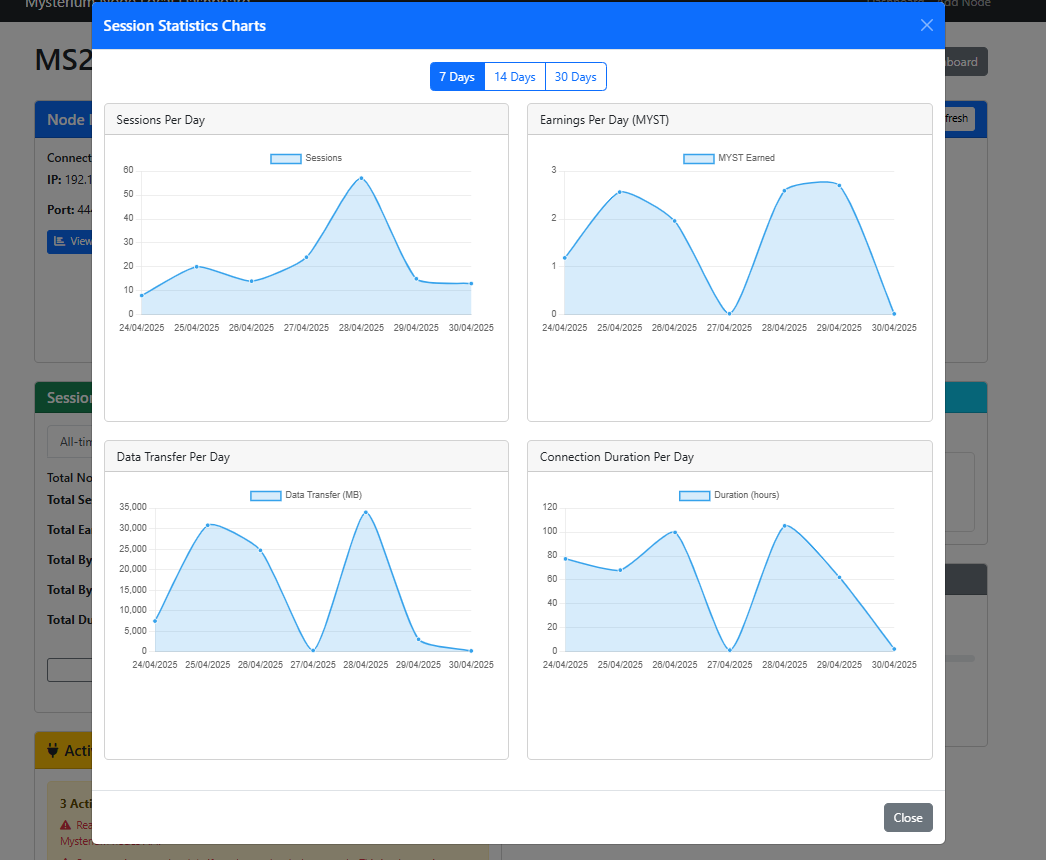This screenshot has height=860, width=1046.
Task: Click the 29/04/2025 x-axis label under Duration chart
Action: click(839, 665)
